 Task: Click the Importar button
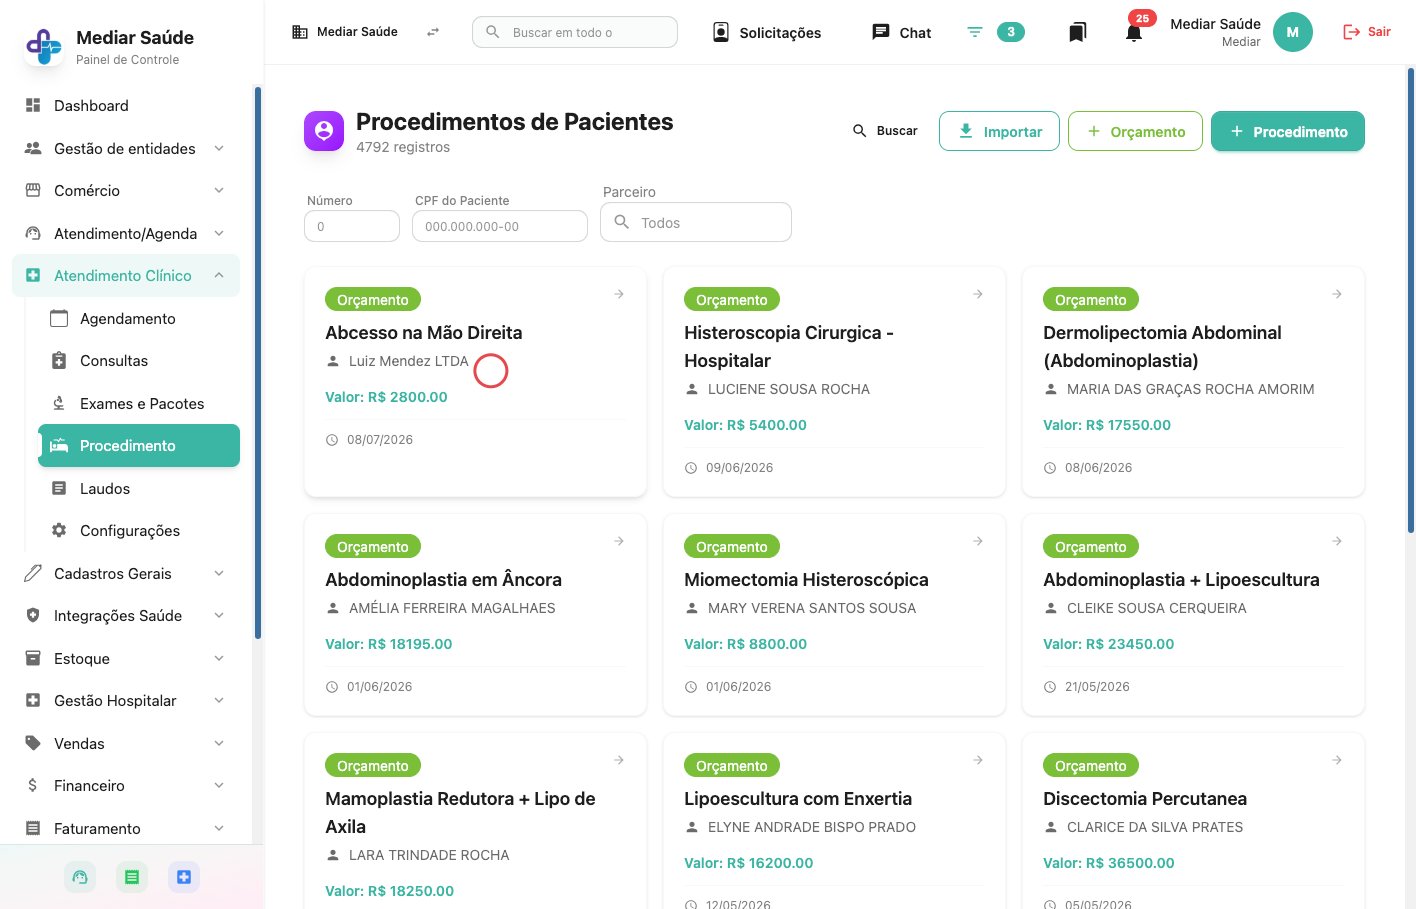point(999,131)
